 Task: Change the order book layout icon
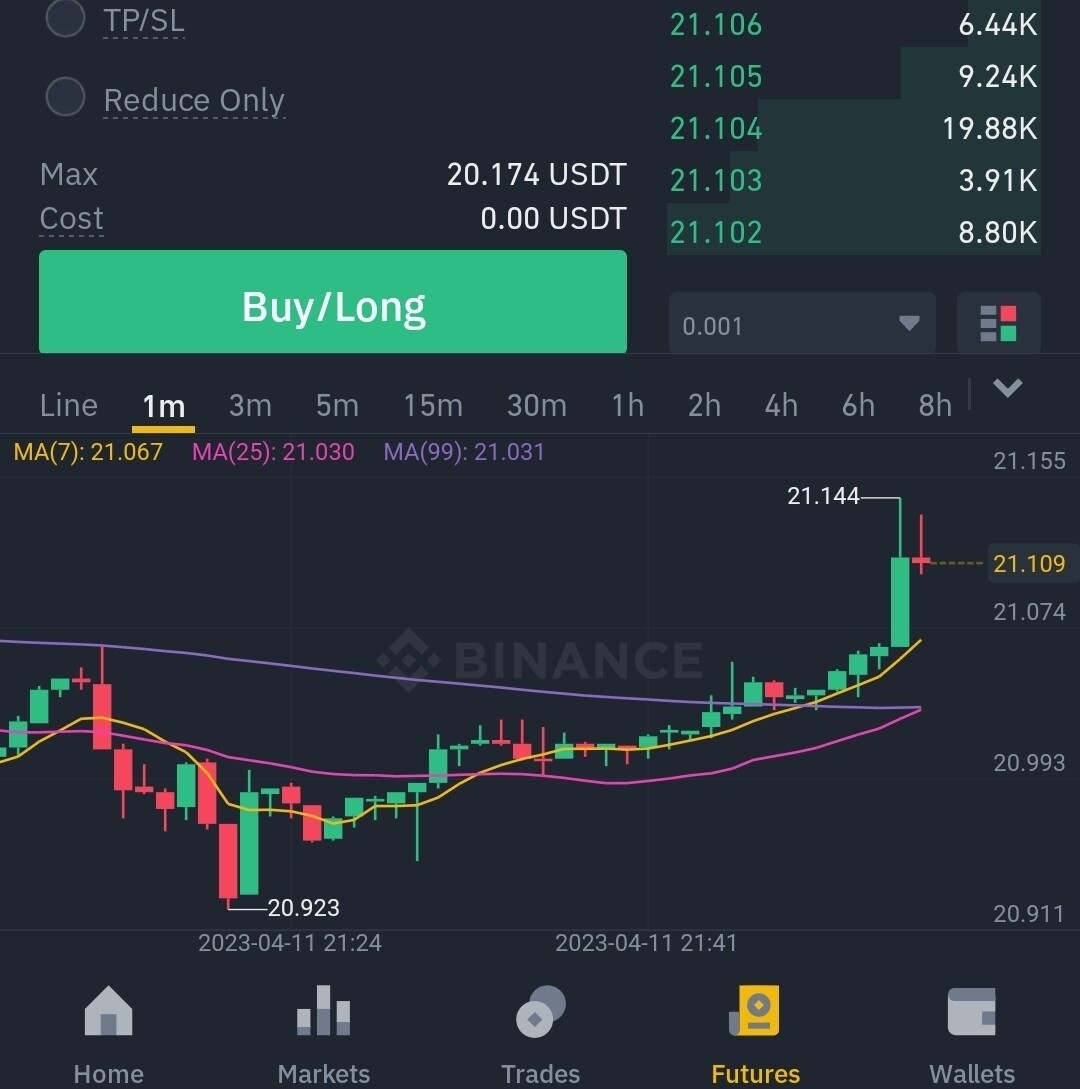998,325
